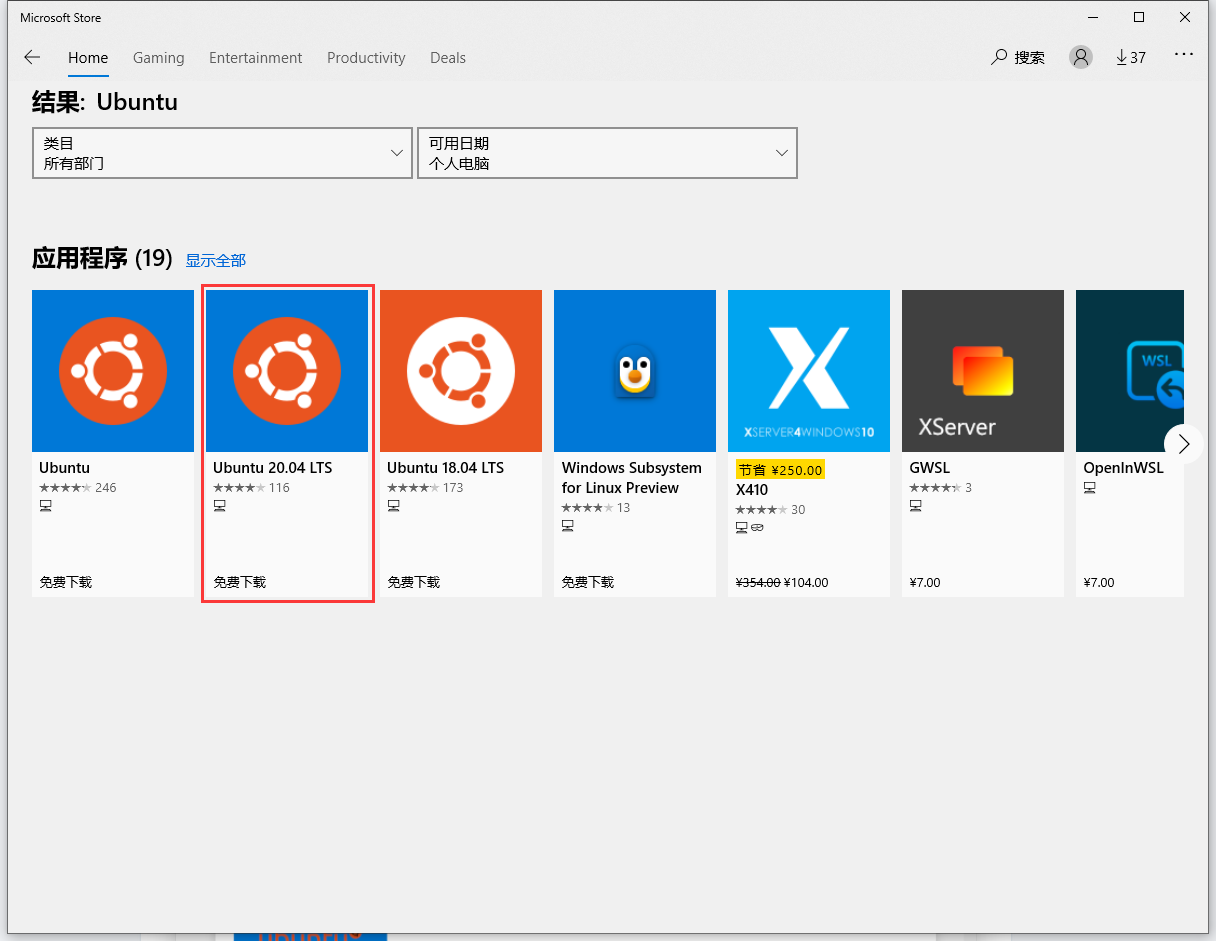Click the Ubuntu 20.04 LTS title
1216x941 pixels.
[x=272, y=468]
